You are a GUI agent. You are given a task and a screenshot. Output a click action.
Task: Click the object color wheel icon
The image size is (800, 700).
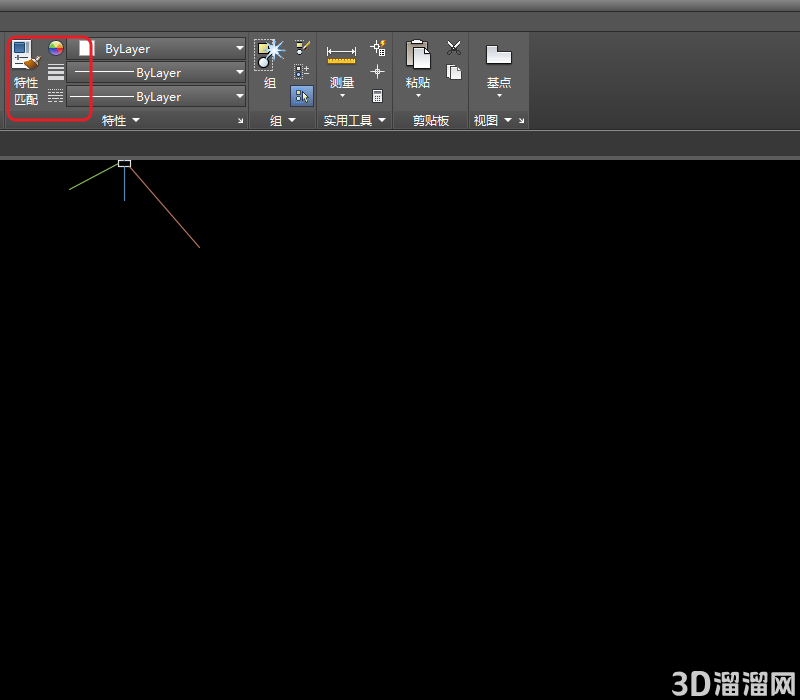coord(56,48)
